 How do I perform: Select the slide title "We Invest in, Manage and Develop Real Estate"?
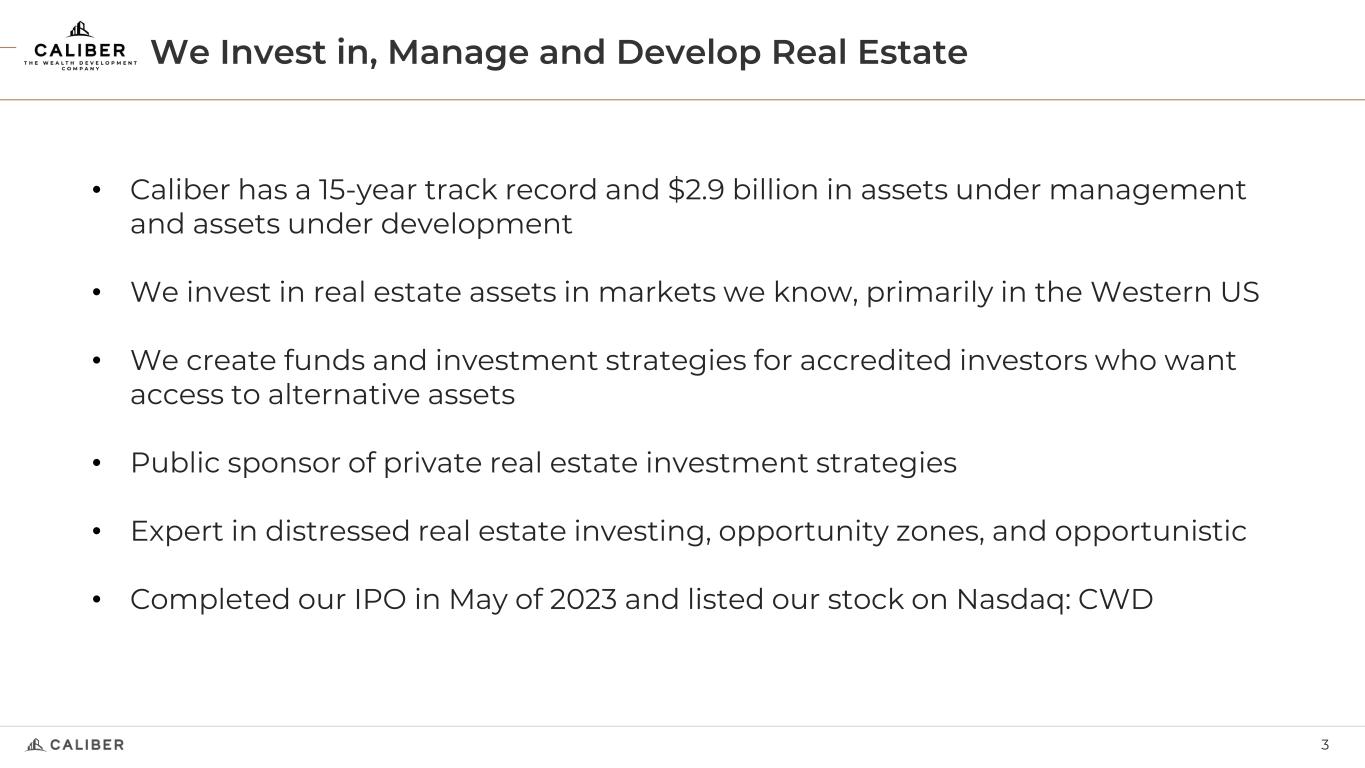(x=558, y=52)
